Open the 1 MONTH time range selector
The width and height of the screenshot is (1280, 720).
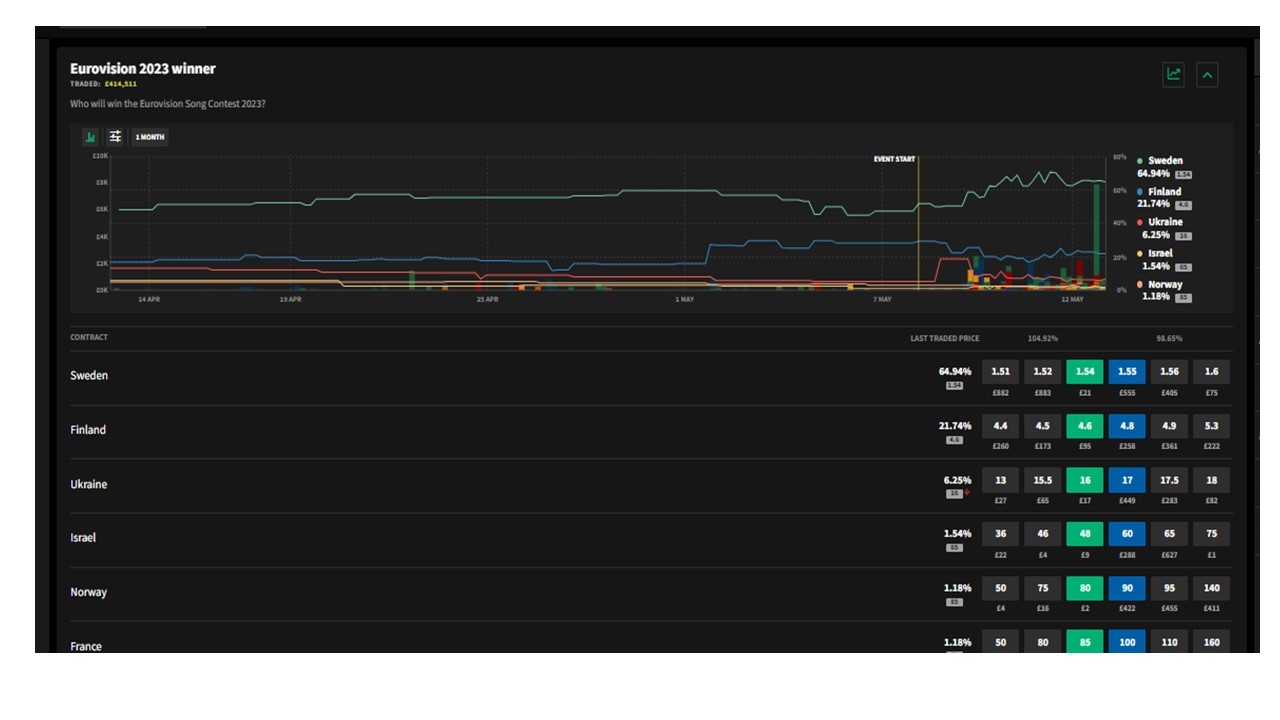(x=150, y=137)
